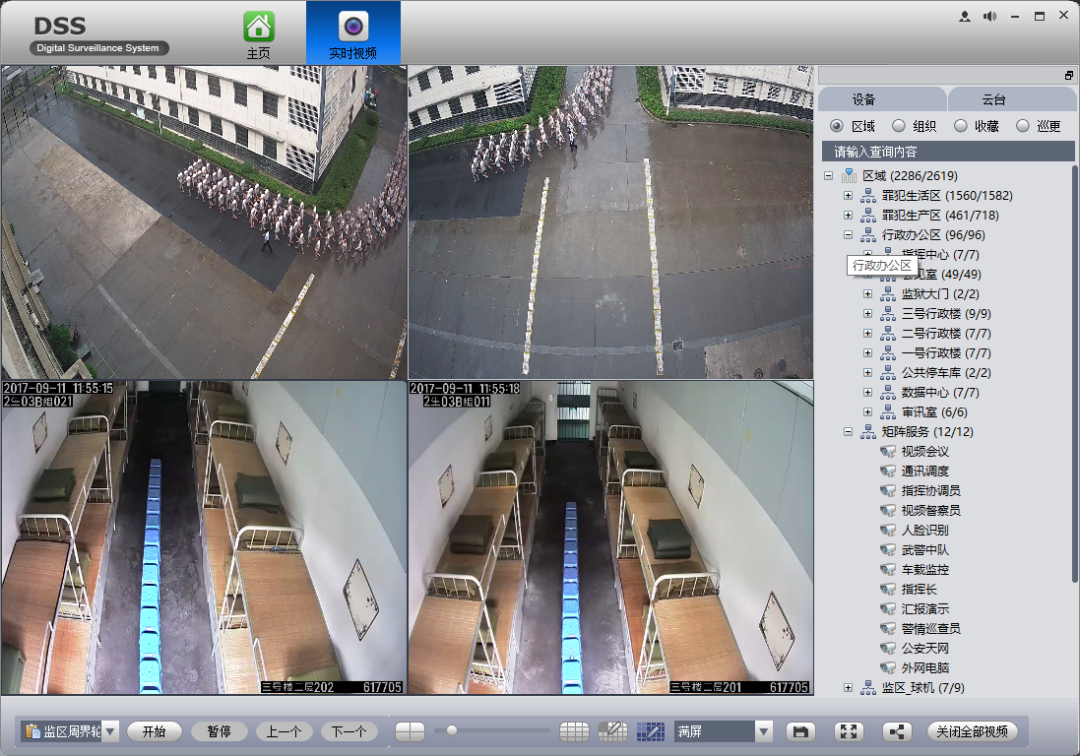This screenshot has height=756, width=1080.
Task: Click the 实时视频 live video camera icon
Action: (353, 27)
